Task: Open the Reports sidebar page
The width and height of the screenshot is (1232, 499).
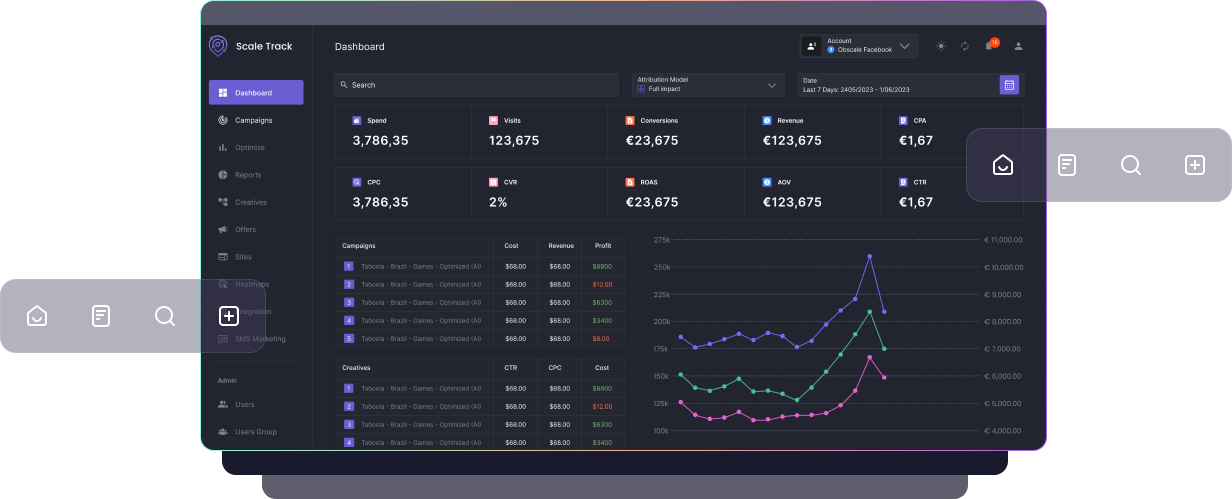Action: (247, 175)
